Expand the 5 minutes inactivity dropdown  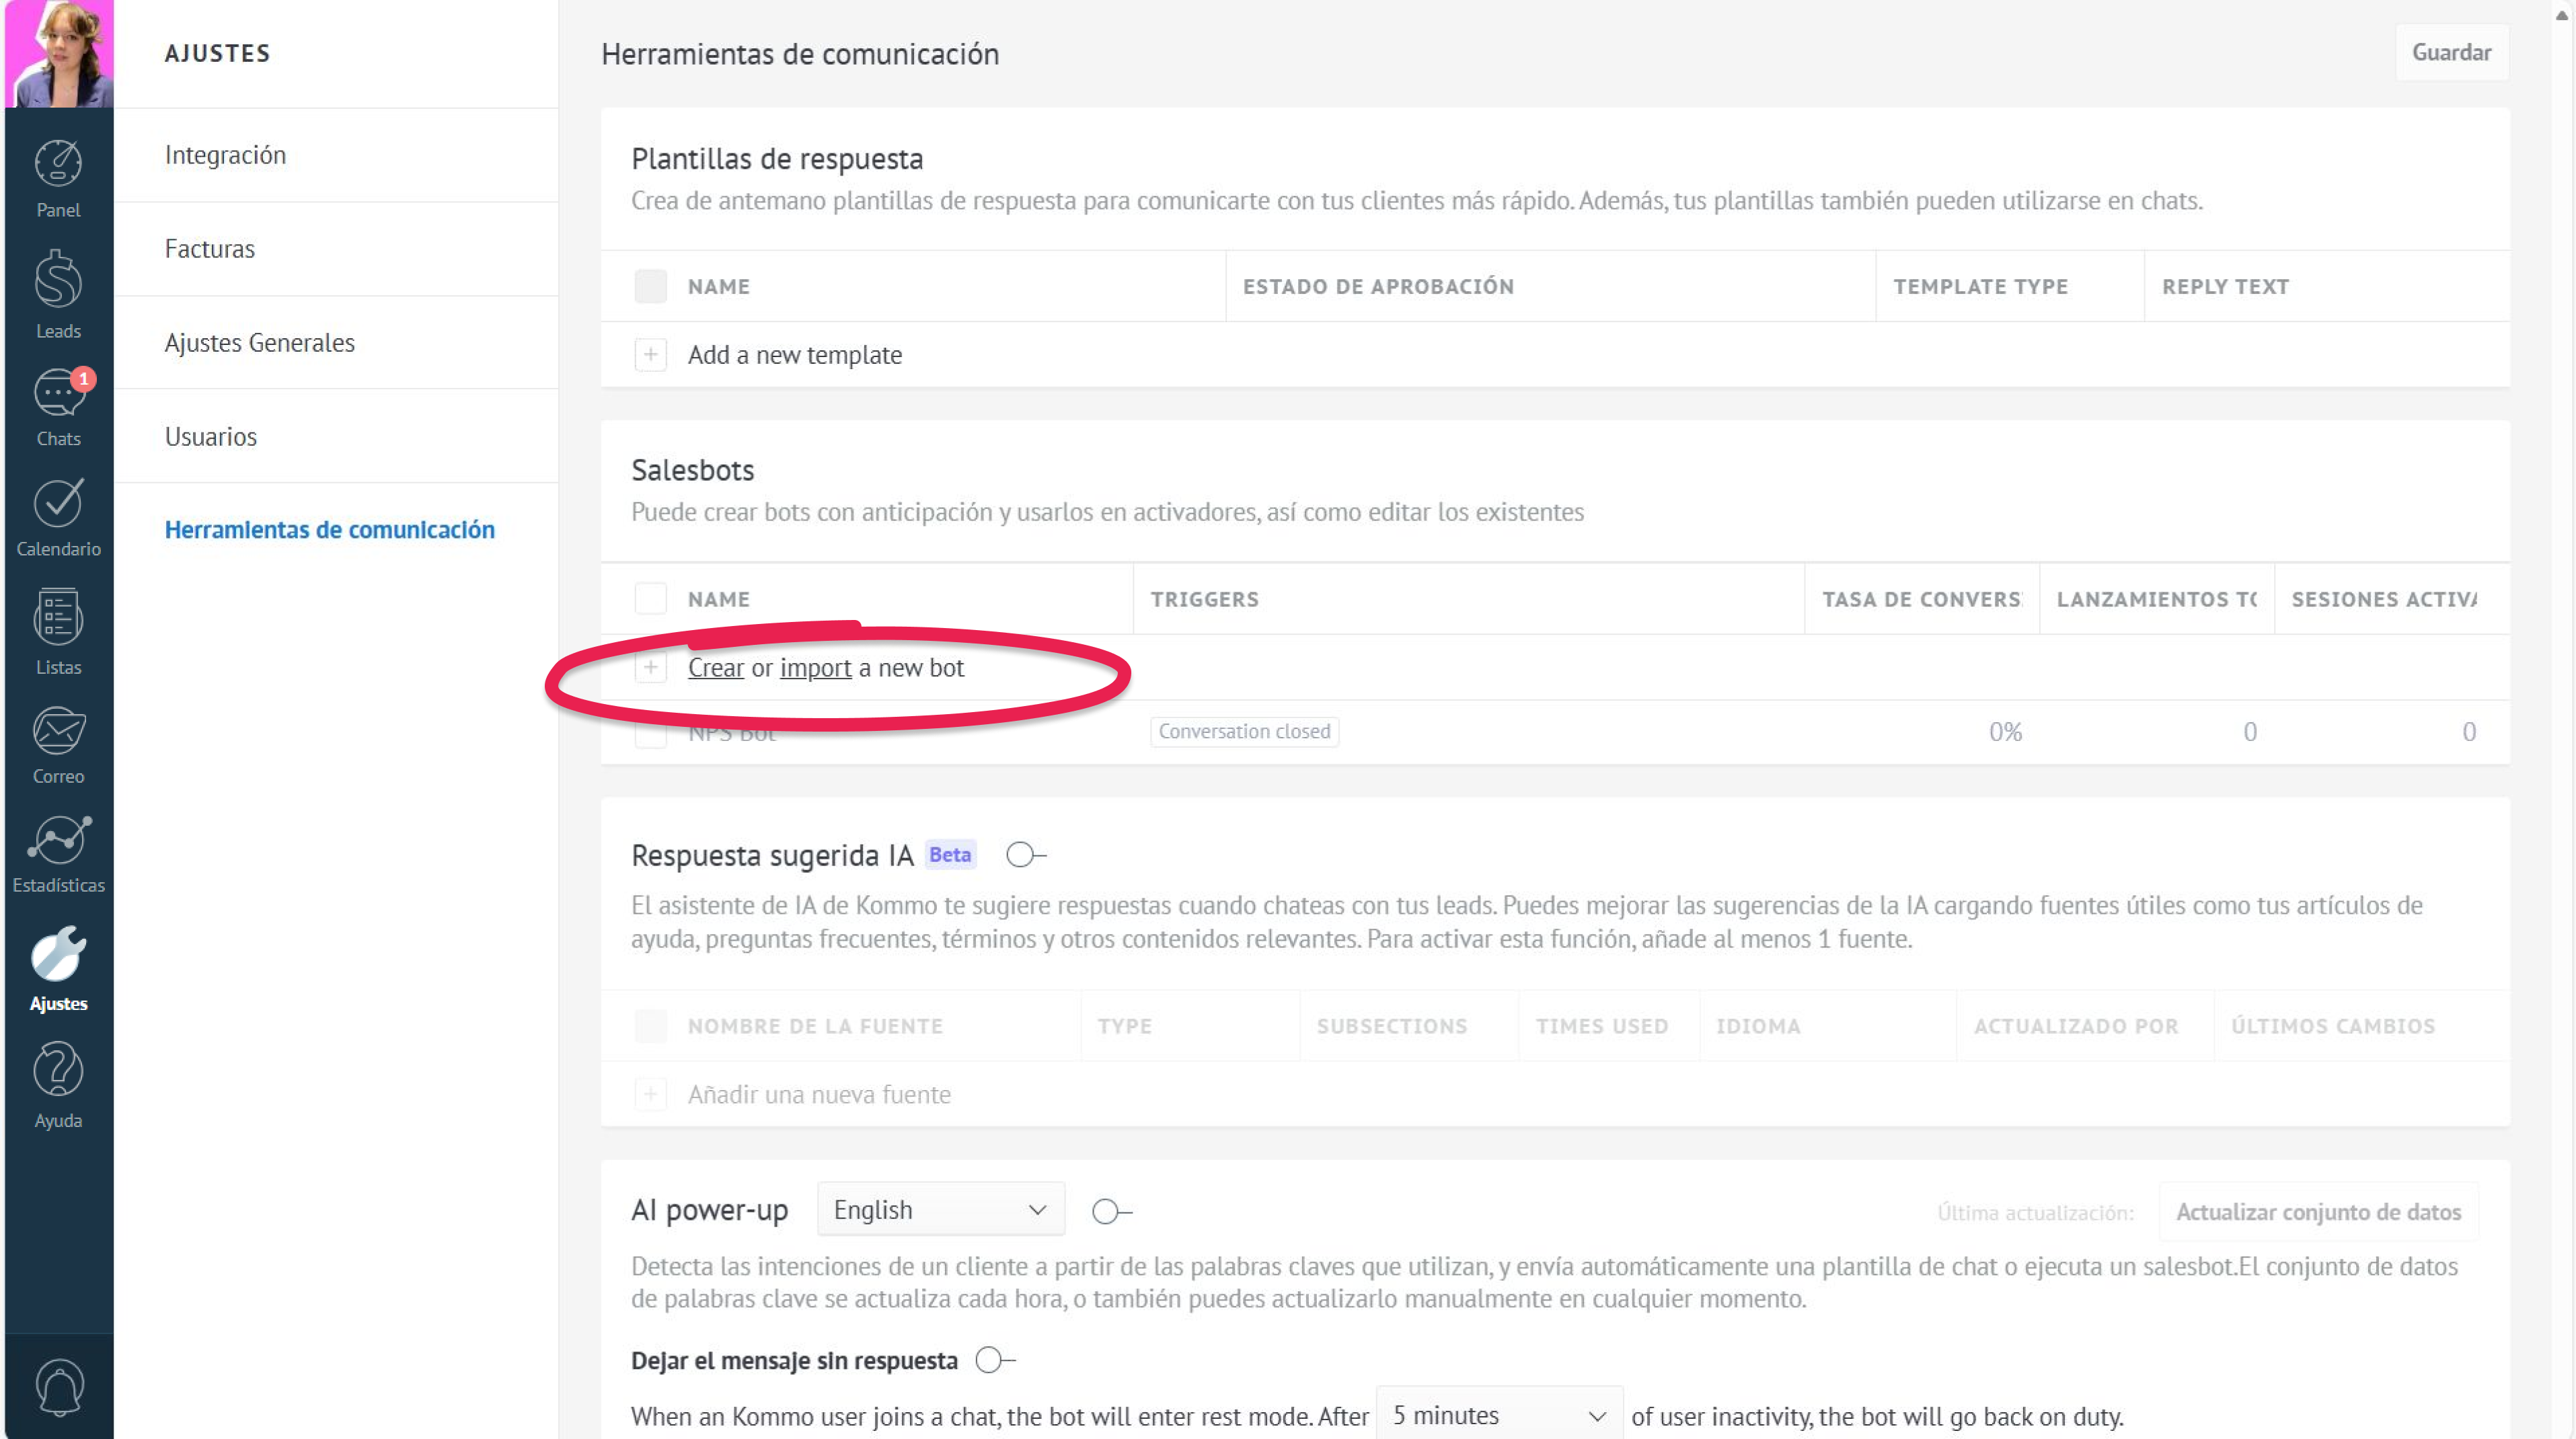pyautogui.click(x=1498, y=1415)
